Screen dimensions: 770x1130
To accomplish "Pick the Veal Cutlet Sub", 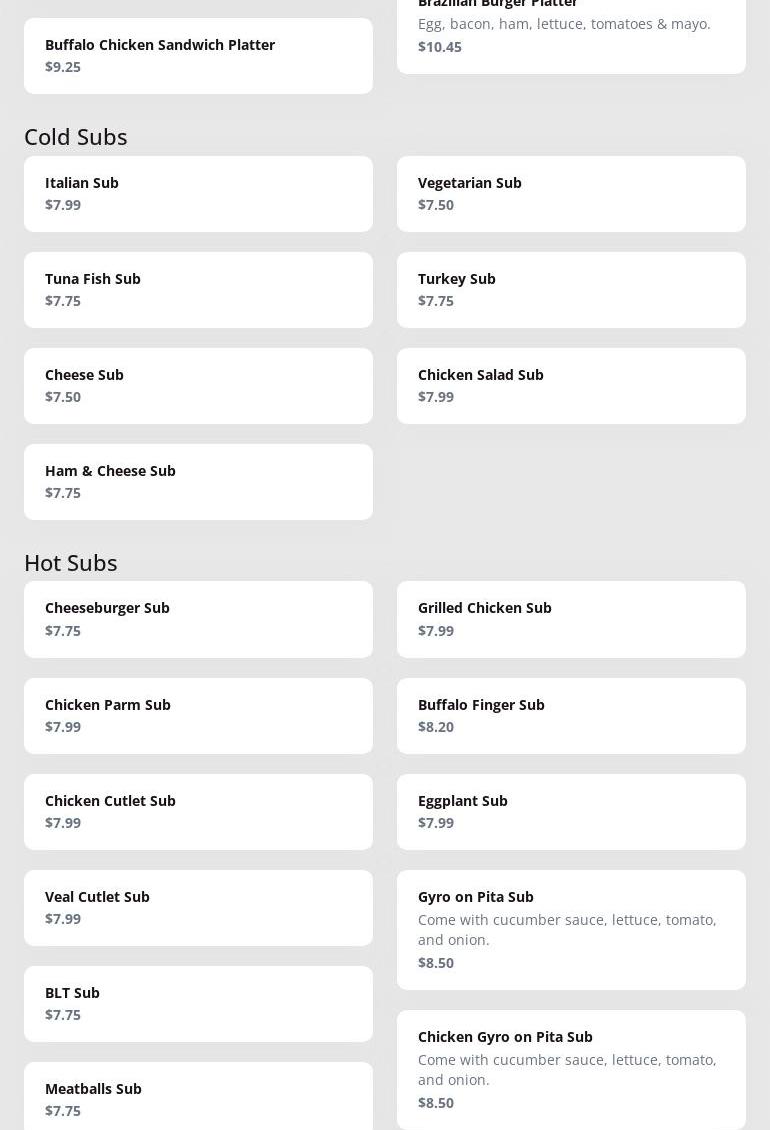I will tap(198, 907).
